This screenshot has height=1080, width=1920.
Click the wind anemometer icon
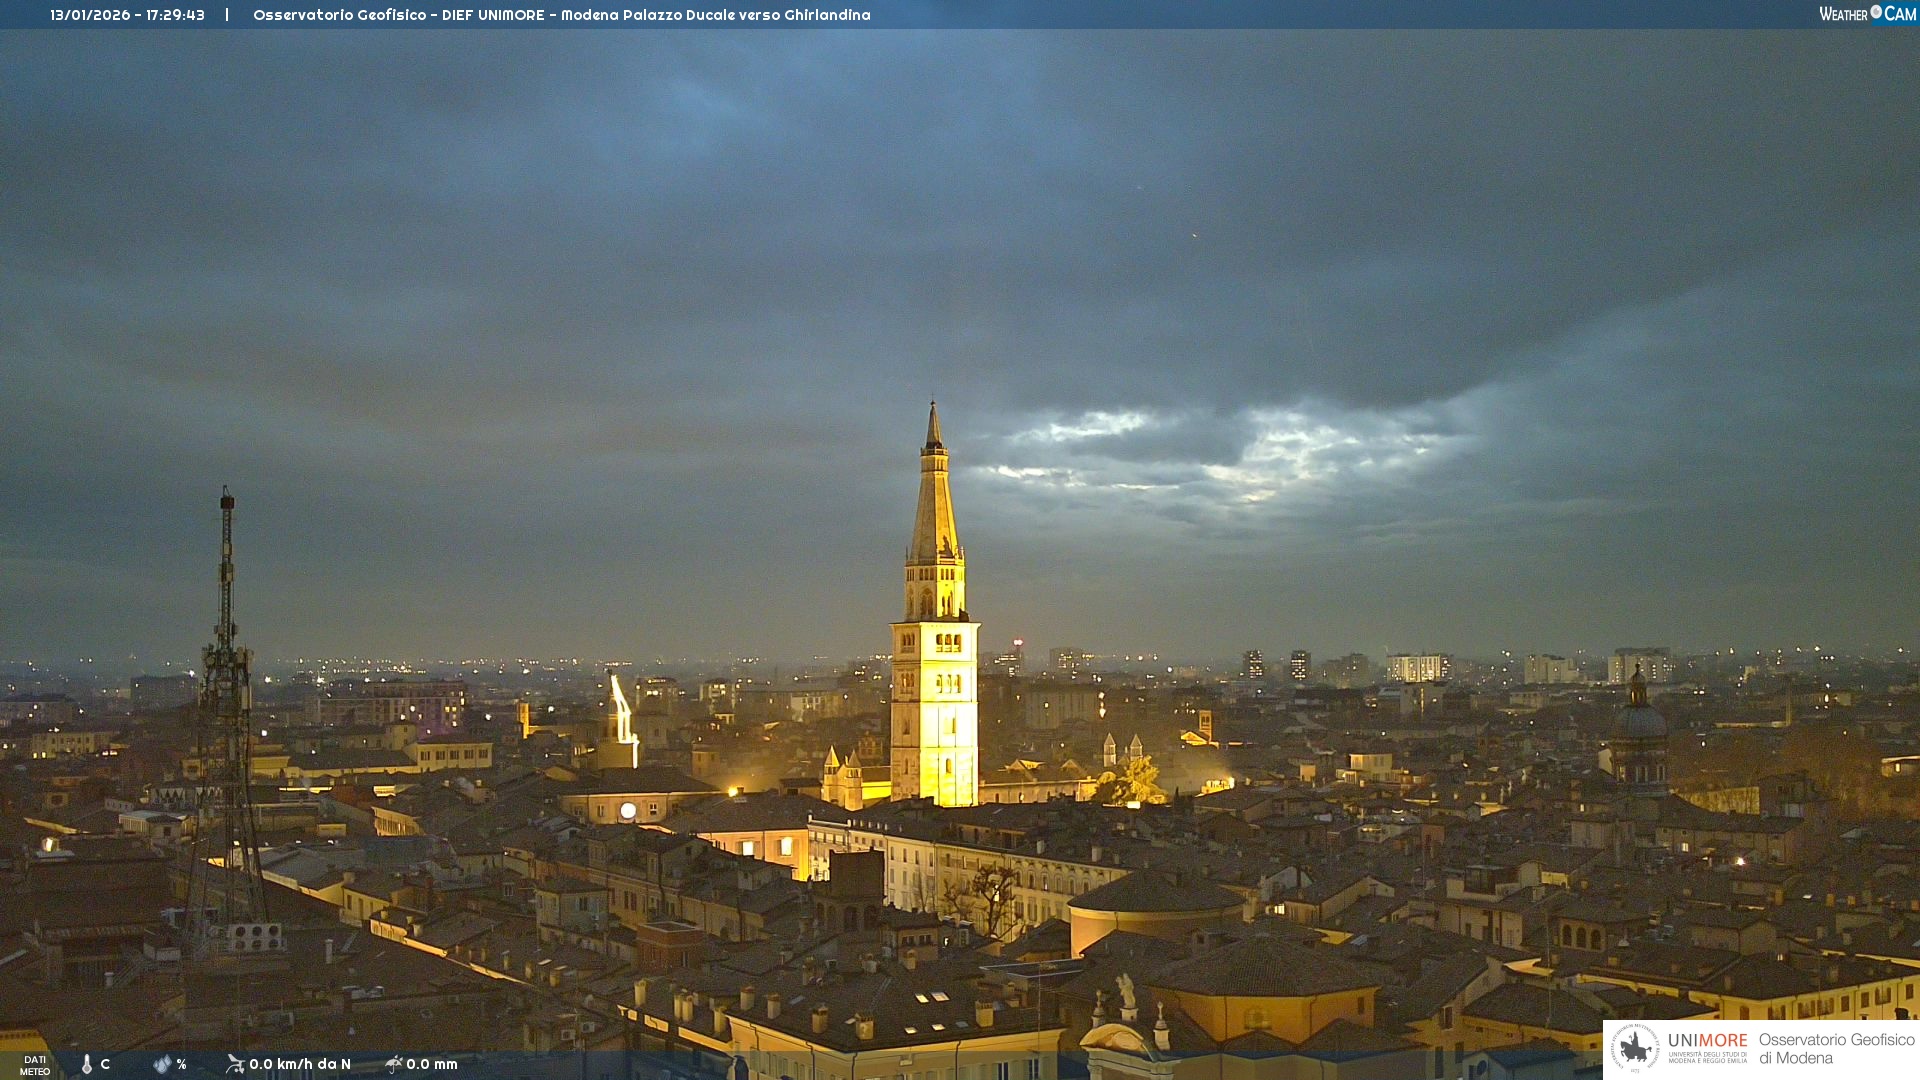[x=235, y=1064]
